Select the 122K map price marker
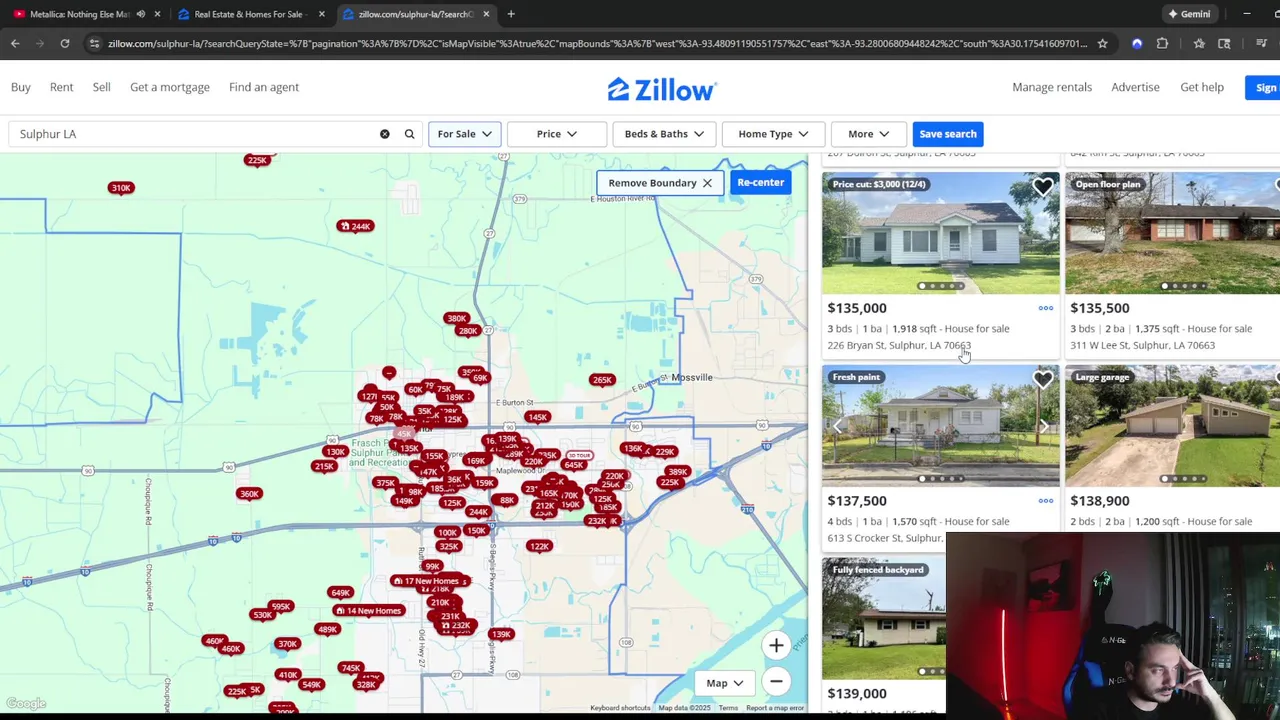 (540, 546)
